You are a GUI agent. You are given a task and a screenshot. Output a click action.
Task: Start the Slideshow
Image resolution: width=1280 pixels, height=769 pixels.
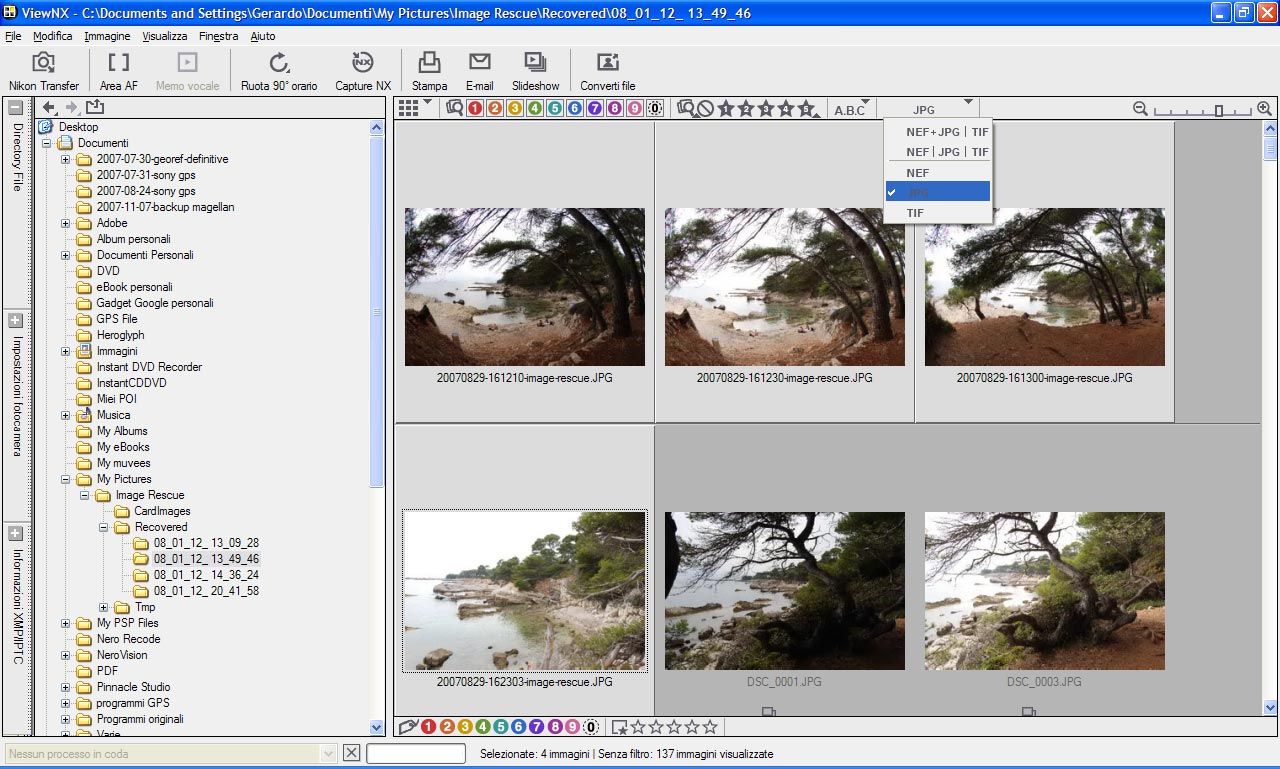pyautogui.click(x=535, y=64)
